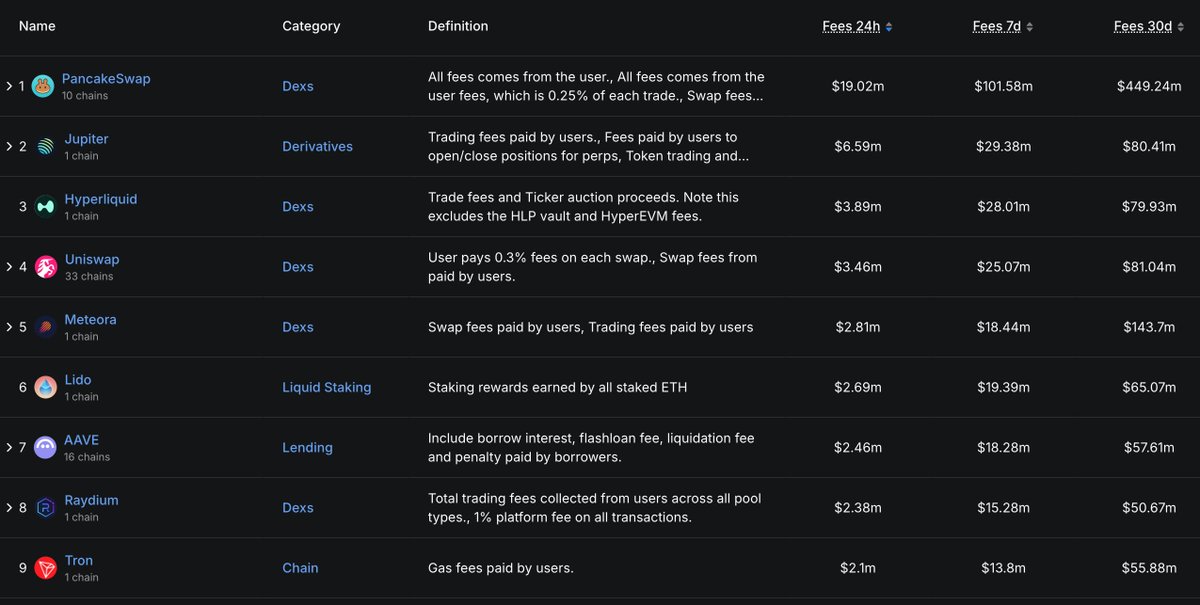Screen dimensions: 1200x605
Task: Open Liquid Staking category link for Lido
Action: coord(327,388)
